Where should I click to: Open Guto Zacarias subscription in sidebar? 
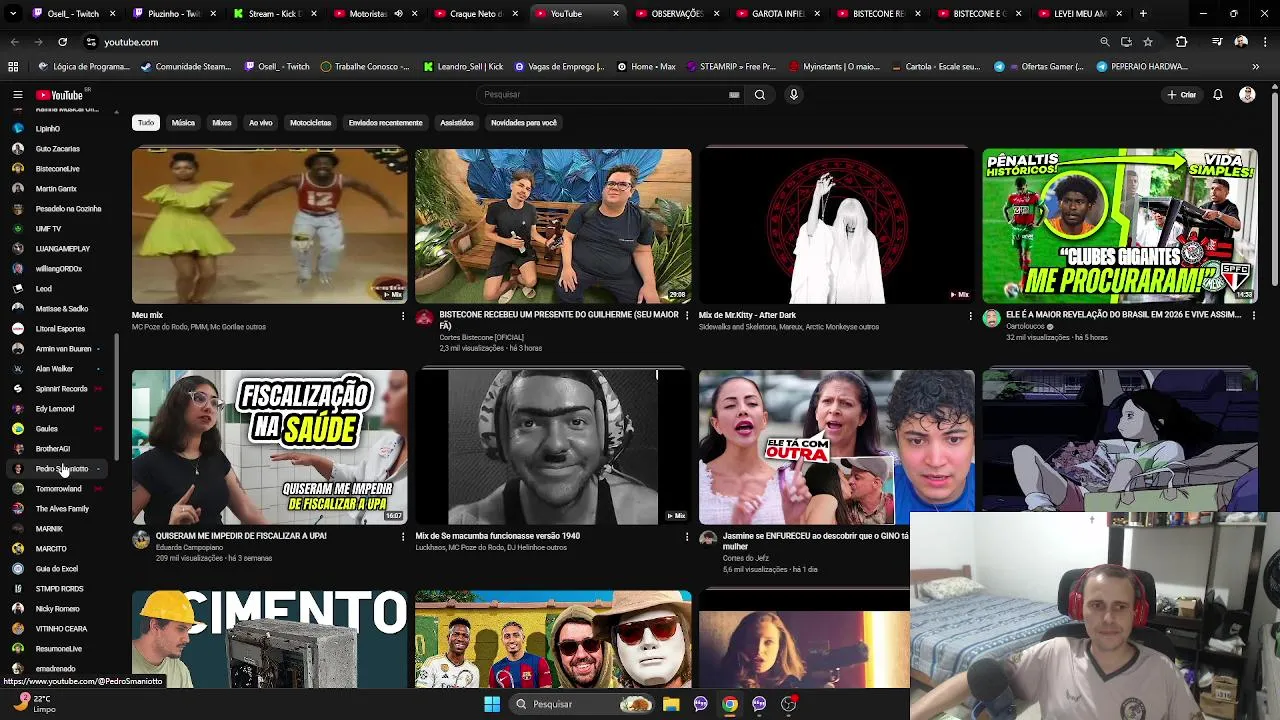pos(58,149)
